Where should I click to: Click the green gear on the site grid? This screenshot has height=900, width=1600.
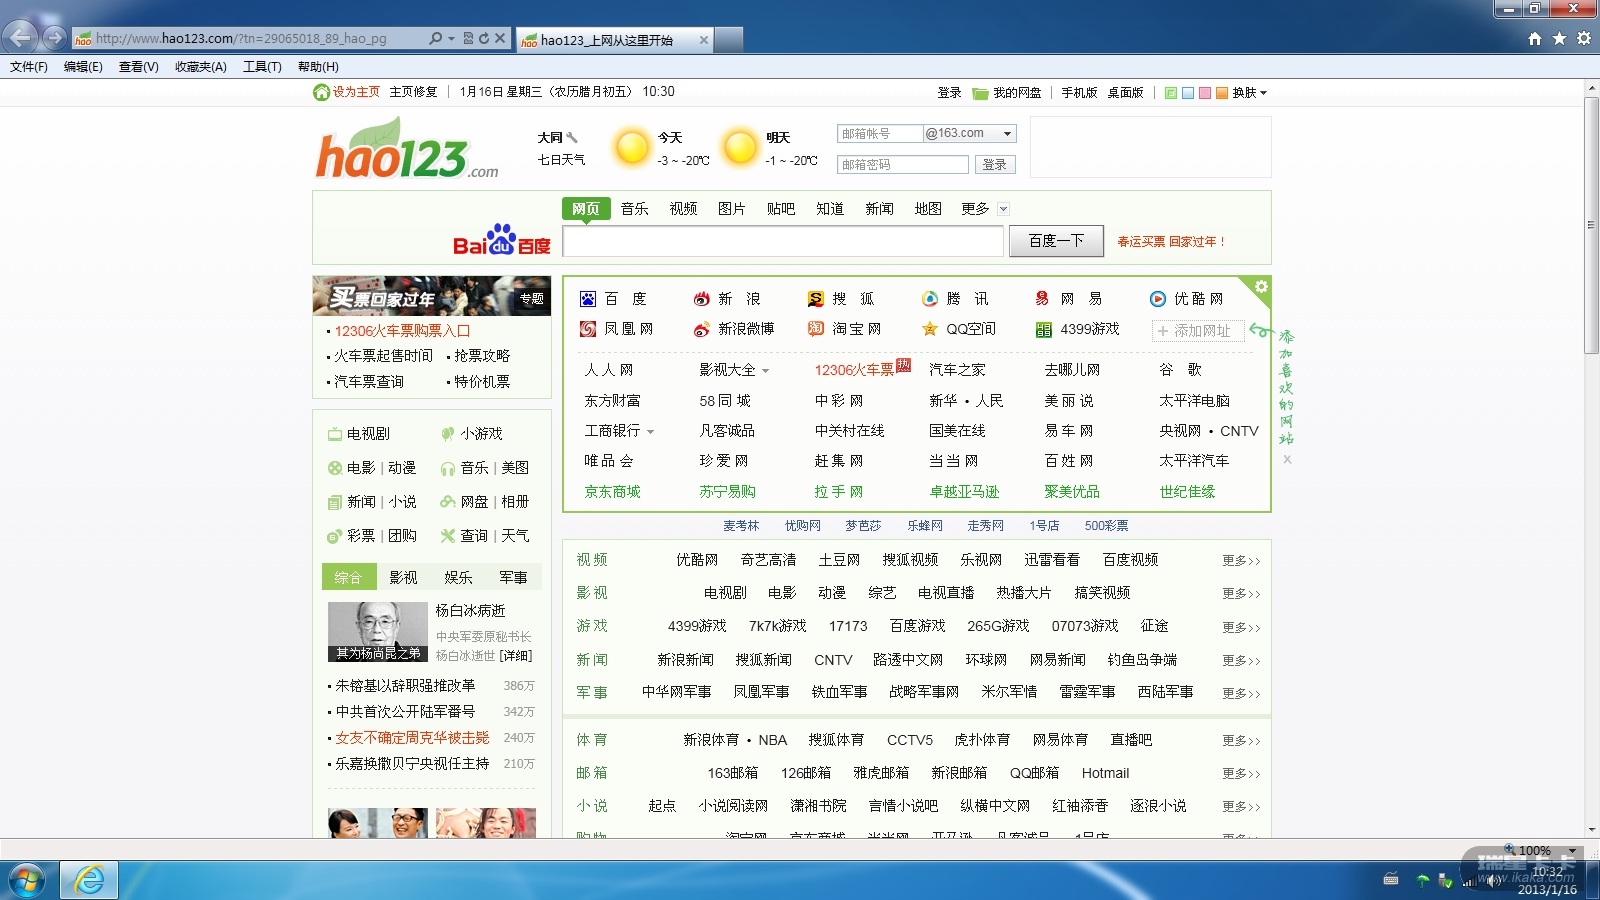click(1261, 287)
